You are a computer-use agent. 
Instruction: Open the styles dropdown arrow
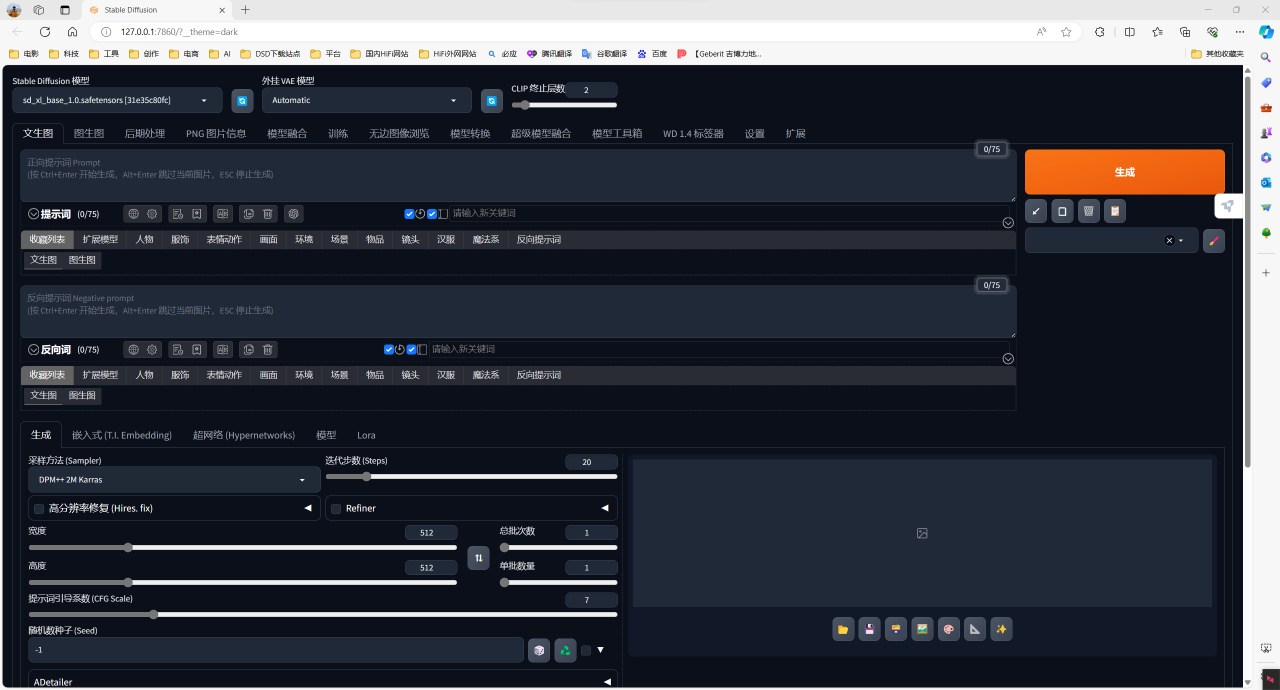(x=1181, y=241)
